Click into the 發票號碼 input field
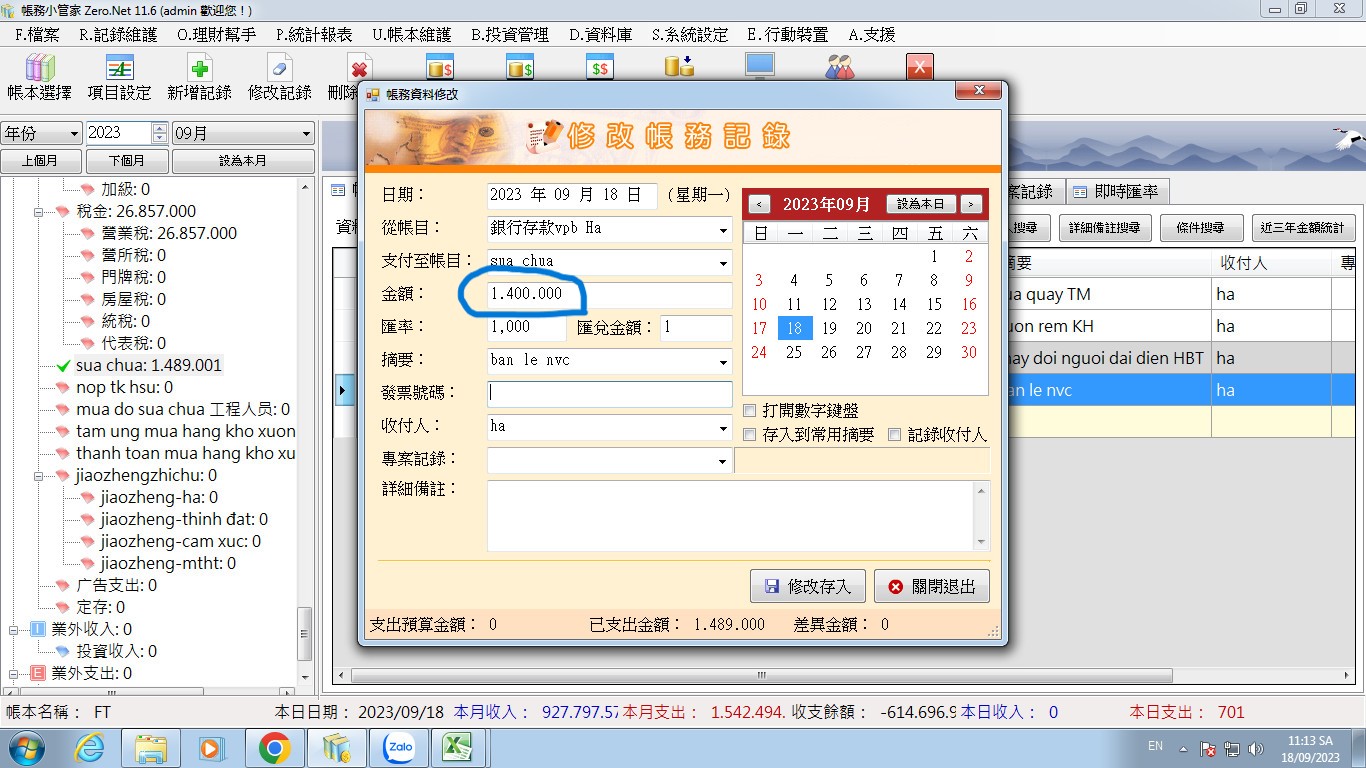 pyautogui.click(x=610, y=394)
